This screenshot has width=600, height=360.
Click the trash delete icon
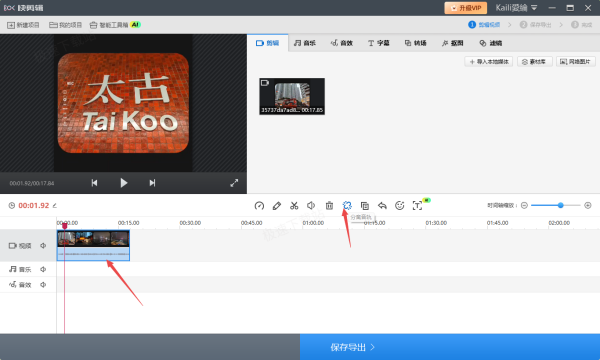[x=329, y=206]
